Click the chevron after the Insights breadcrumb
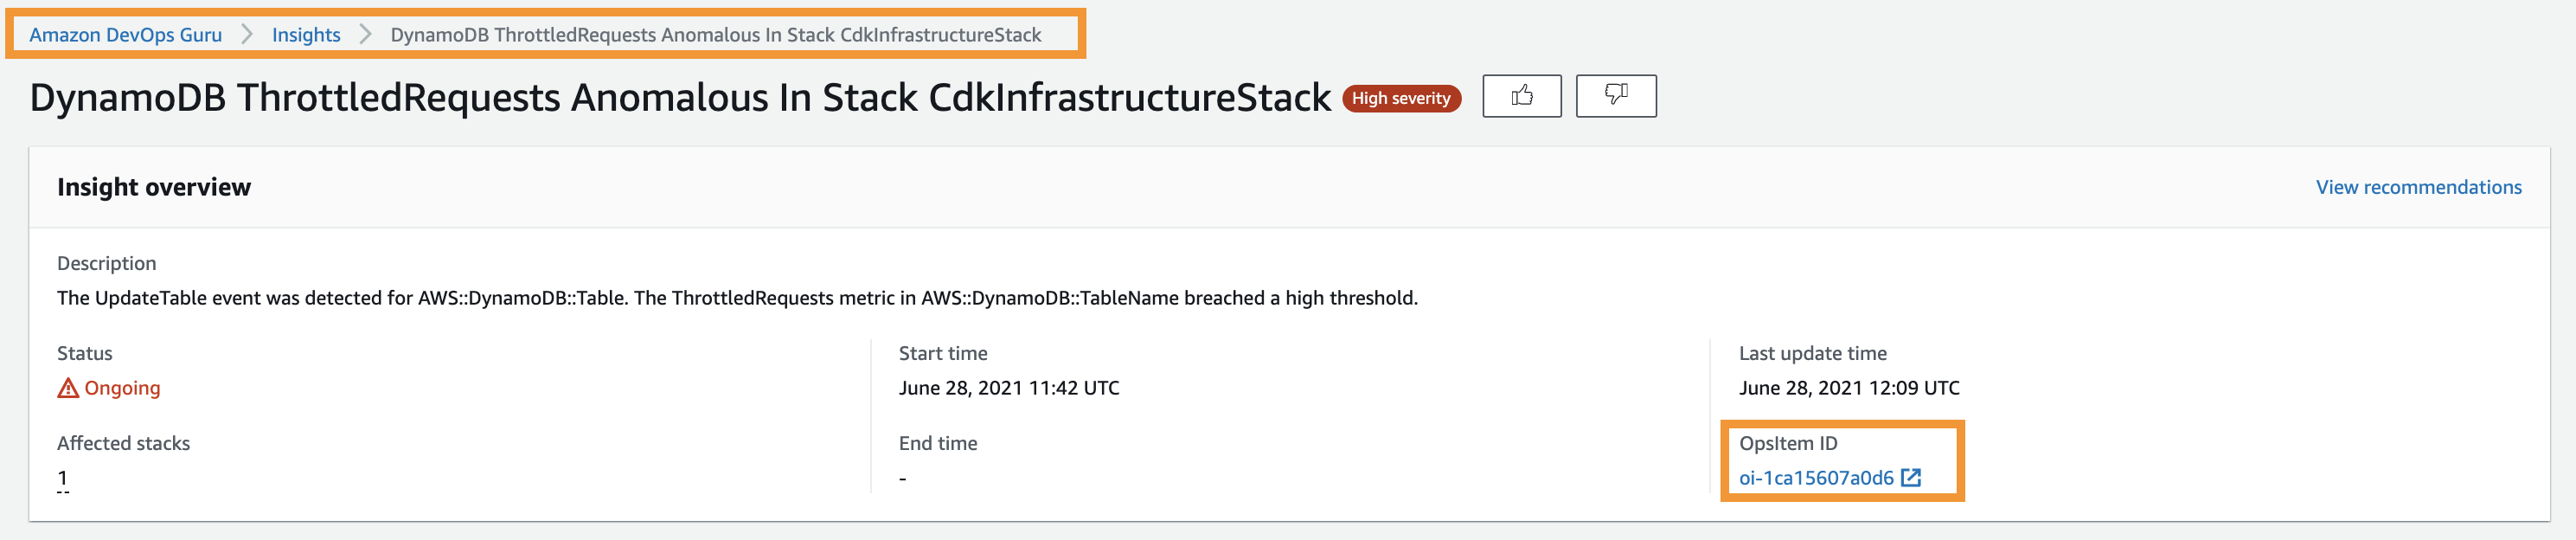 [364, 34]
